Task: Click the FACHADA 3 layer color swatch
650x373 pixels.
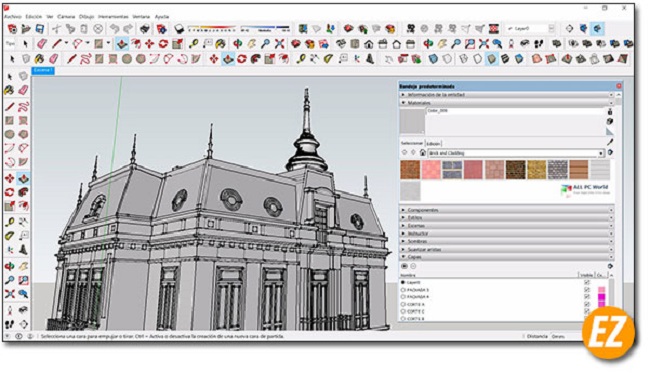Action: pos(601,290)
